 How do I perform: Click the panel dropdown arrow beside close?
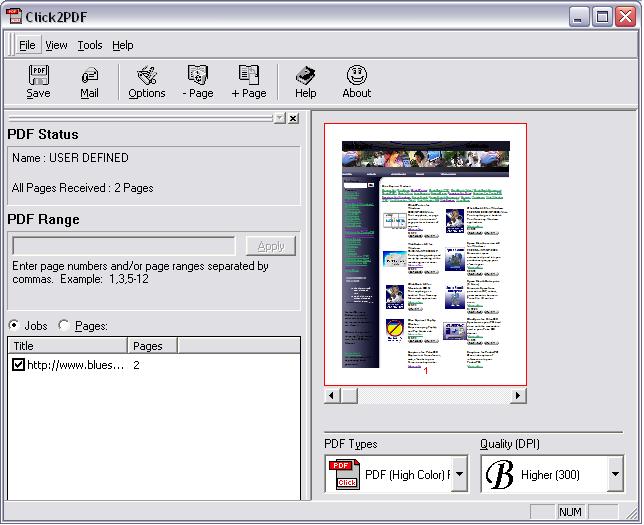(x=279, y=118)
